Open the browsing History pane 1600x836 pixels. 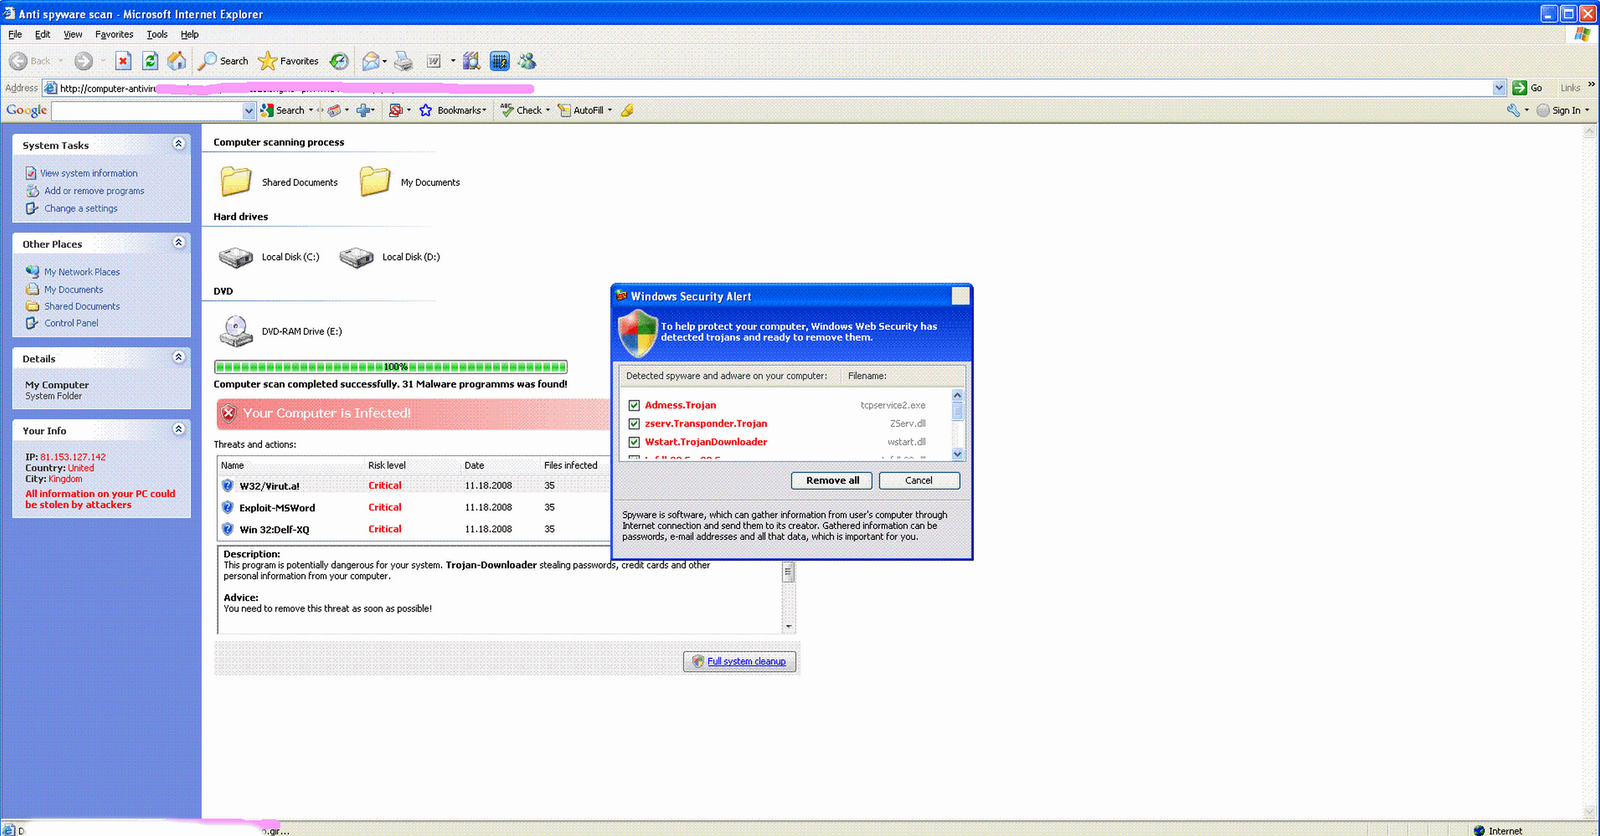(x=340, y=61)
